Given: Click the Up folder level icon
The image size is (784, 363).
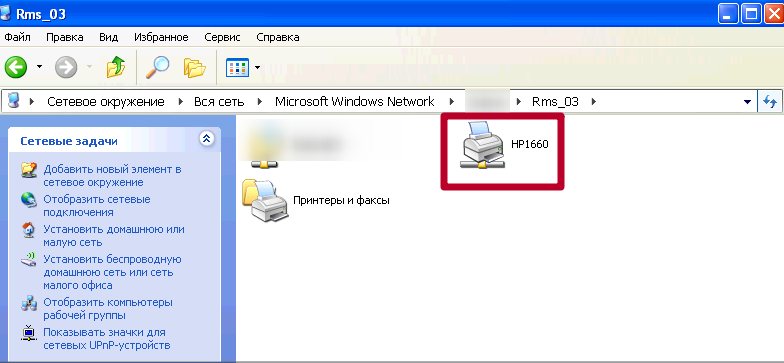Looking at the screenshot, I should [x=116, y=66].
